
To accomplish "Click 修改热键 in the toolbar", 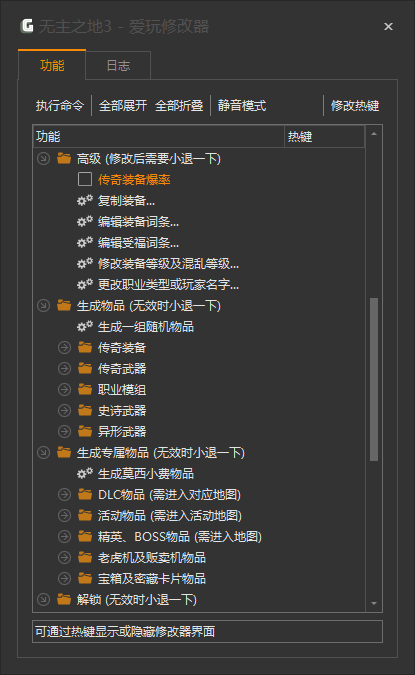I will pos(355,105).
